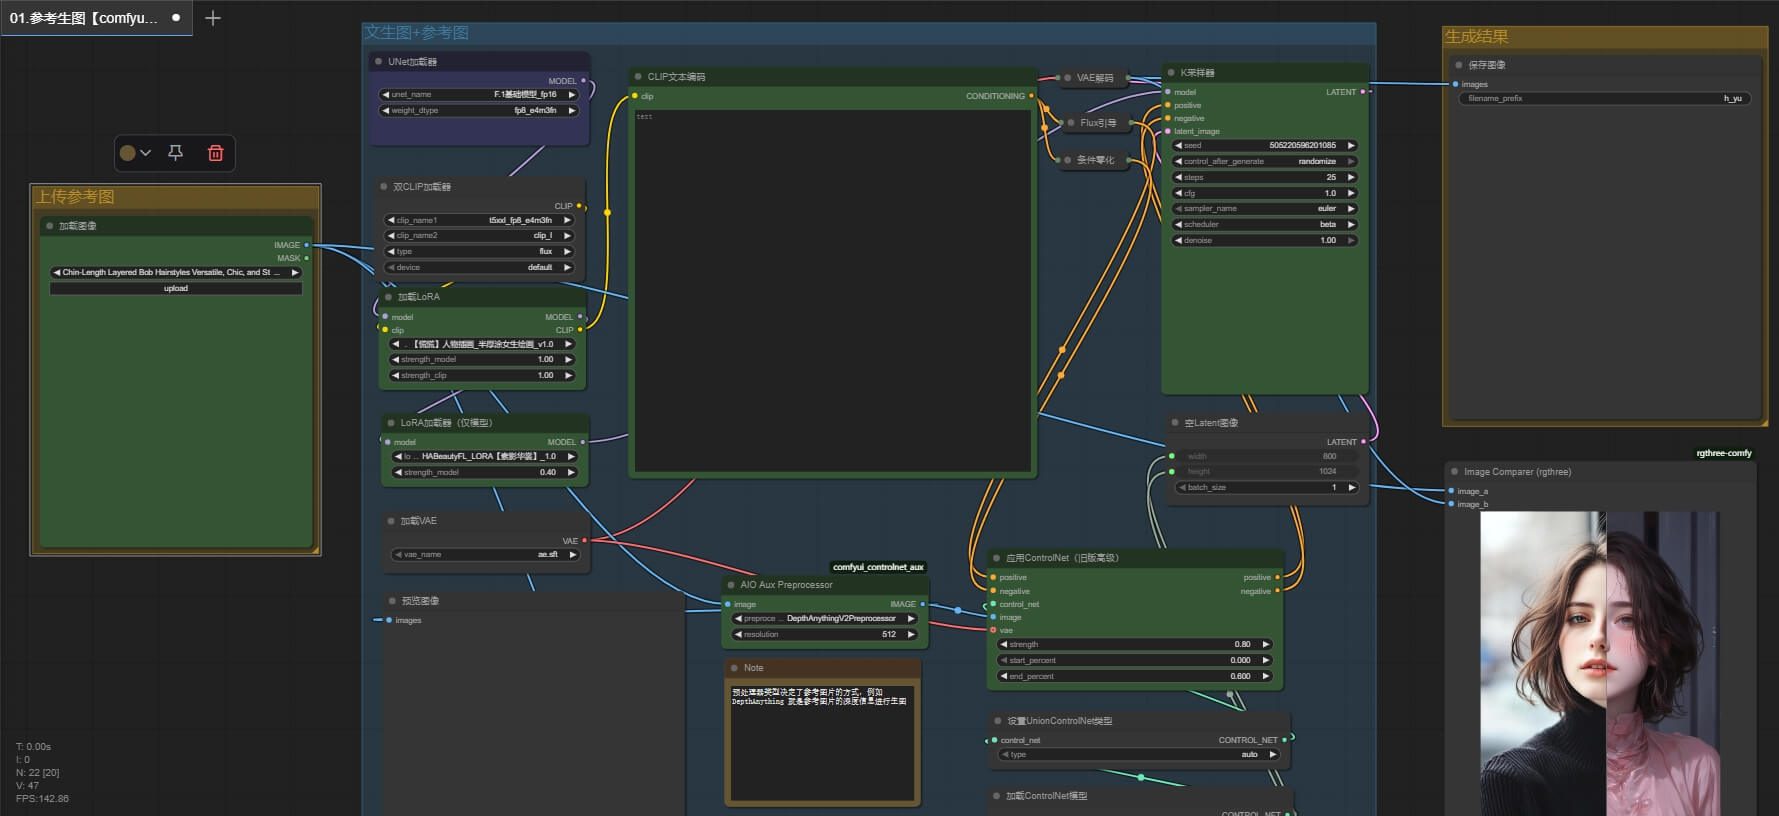
Task: Click the ControlNet strength value field showing 0.80
Action: tap(1134, 645)
